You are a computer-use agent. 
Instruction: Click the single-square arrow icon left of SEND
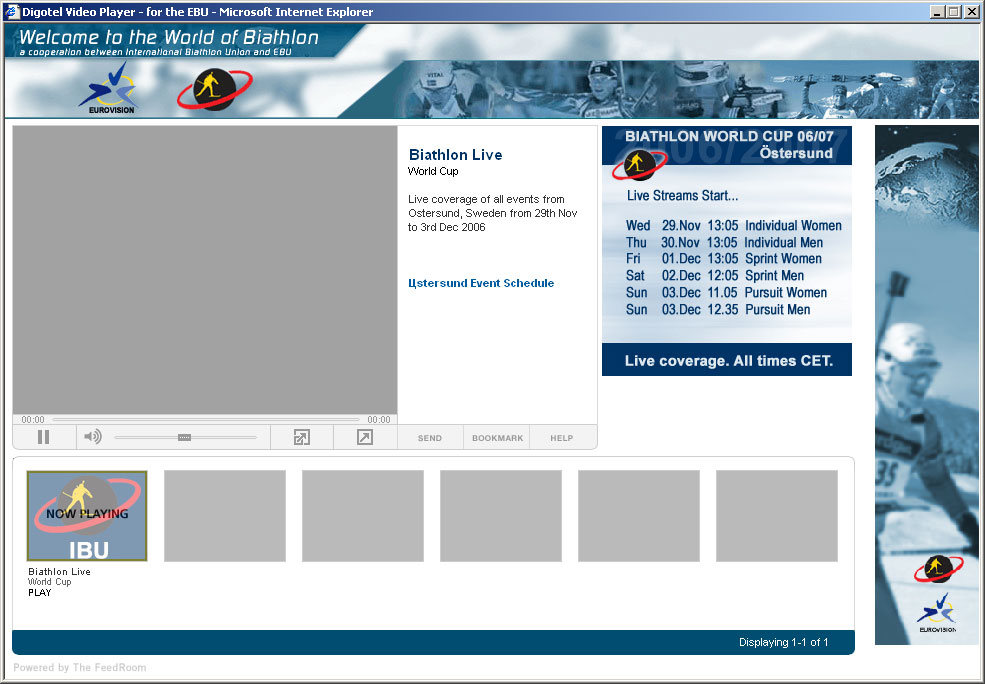point(365,437)
